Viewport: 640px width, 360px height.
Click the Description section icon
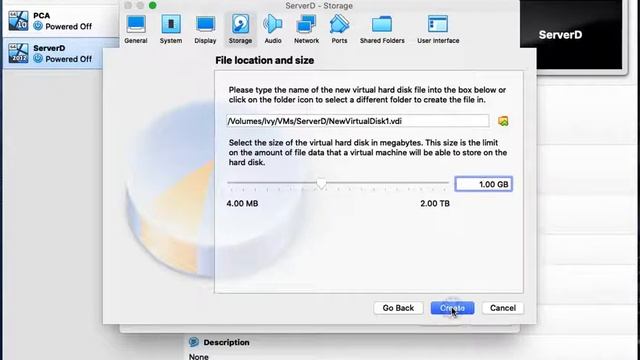194,342
